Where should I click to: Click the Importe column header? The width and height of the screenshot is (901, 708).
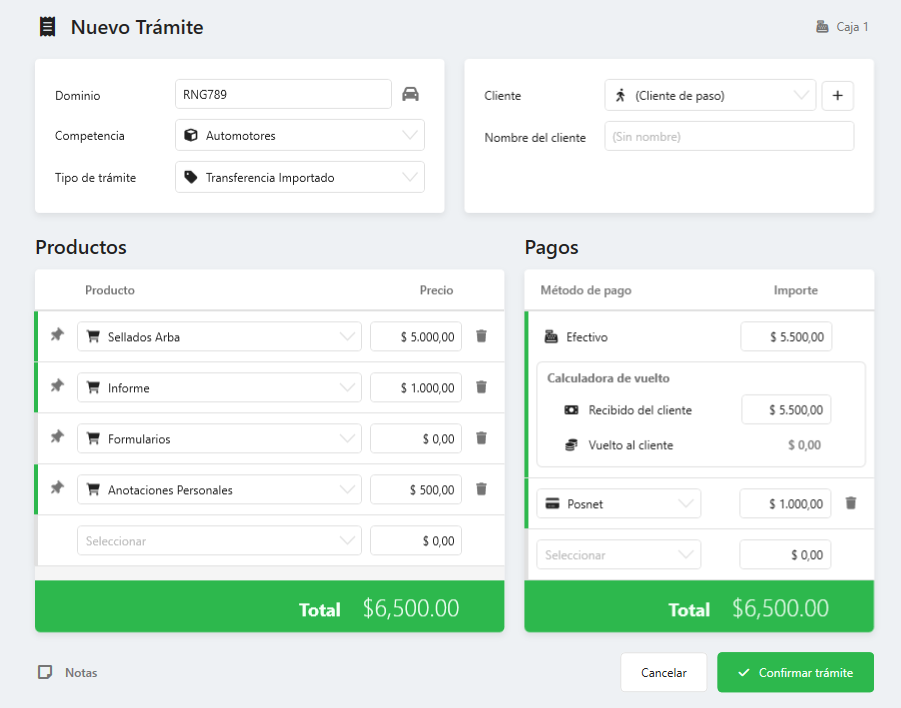[x=795, y=290]
